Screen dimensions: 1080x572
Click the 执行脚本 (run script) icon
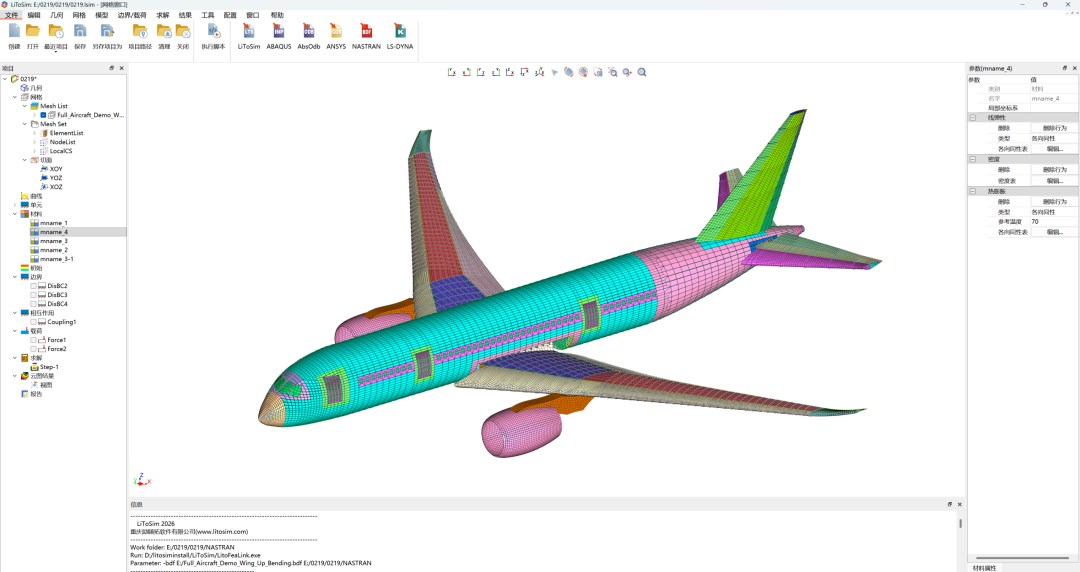[214, 32]
